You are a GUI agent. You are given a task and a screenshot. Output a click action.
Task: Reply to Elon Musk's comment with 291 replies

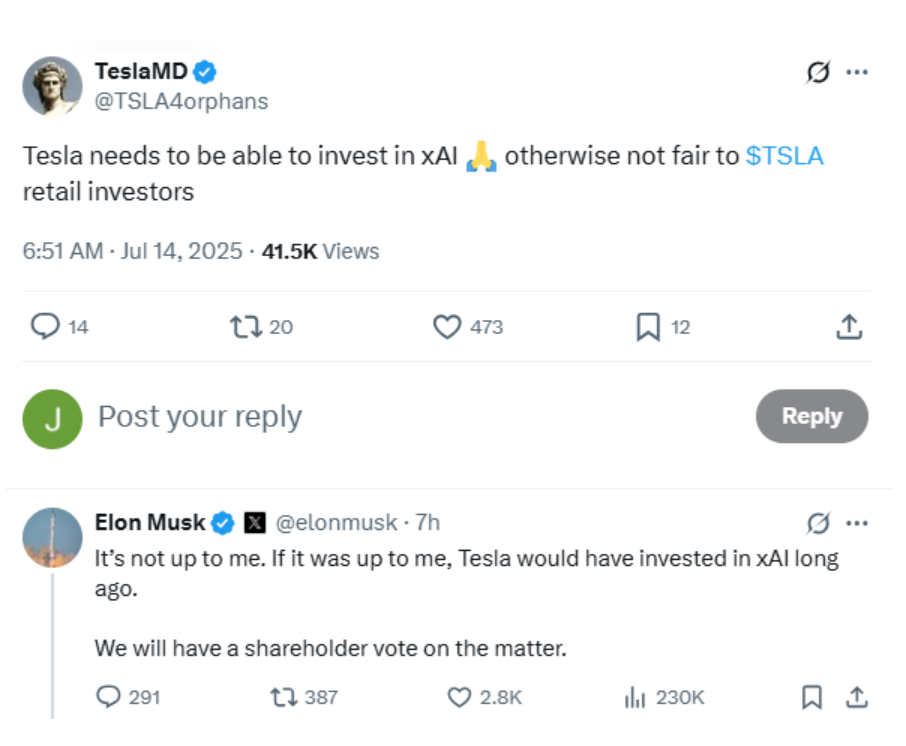tap(108, 697)
